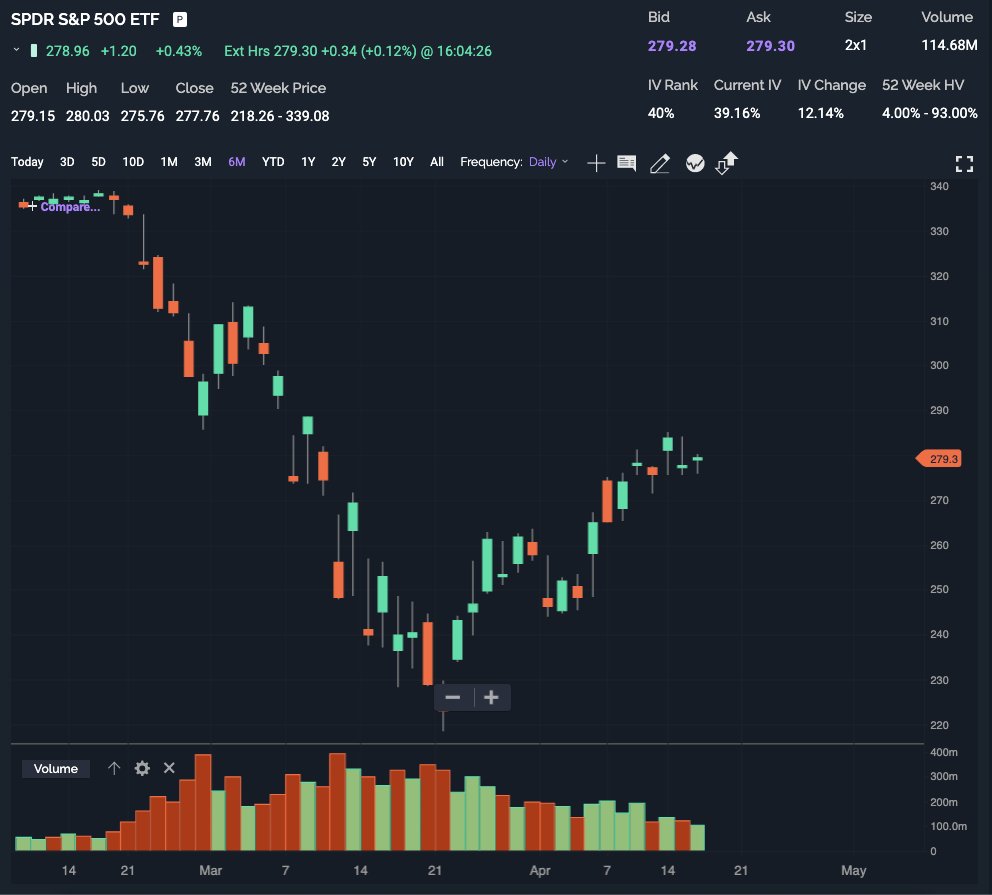Select the 6M time range
The width and height of the screenshot is (992, 895).
(x=237, y=162)
